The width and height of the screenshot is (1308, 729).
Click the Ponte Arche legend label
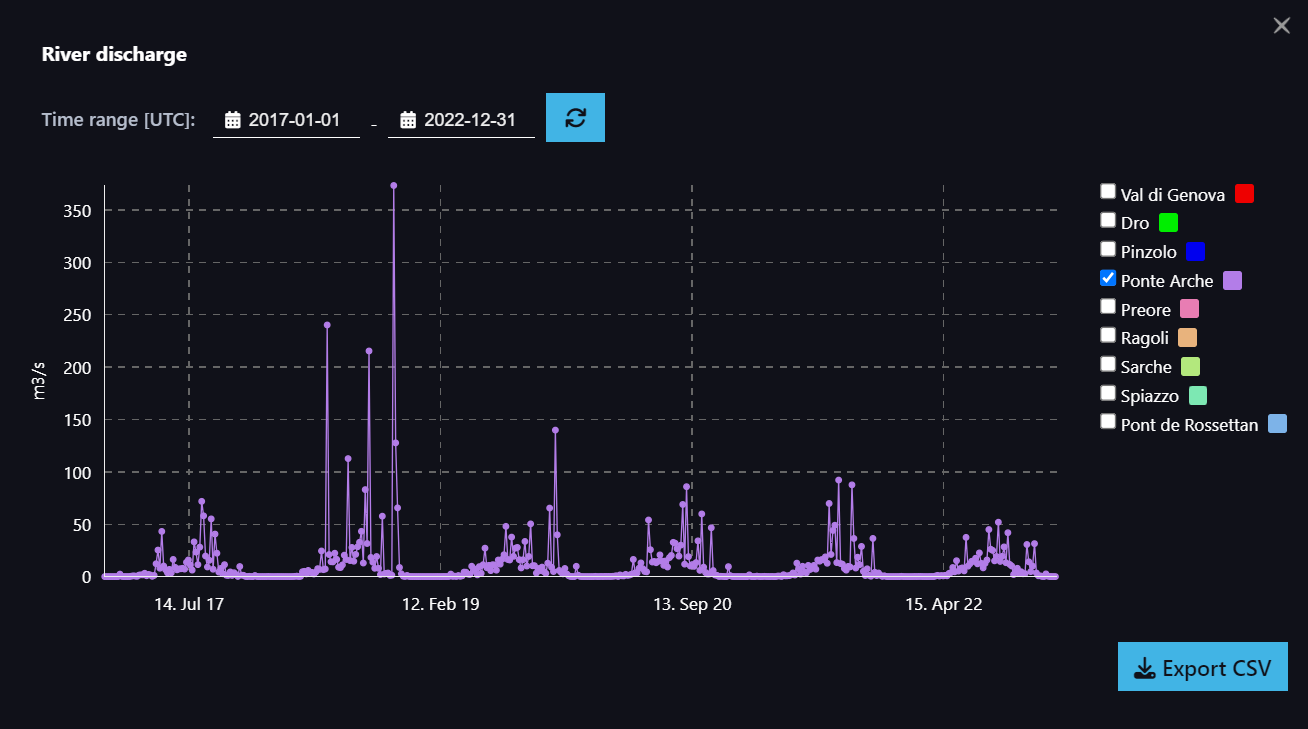(1167, 282)
